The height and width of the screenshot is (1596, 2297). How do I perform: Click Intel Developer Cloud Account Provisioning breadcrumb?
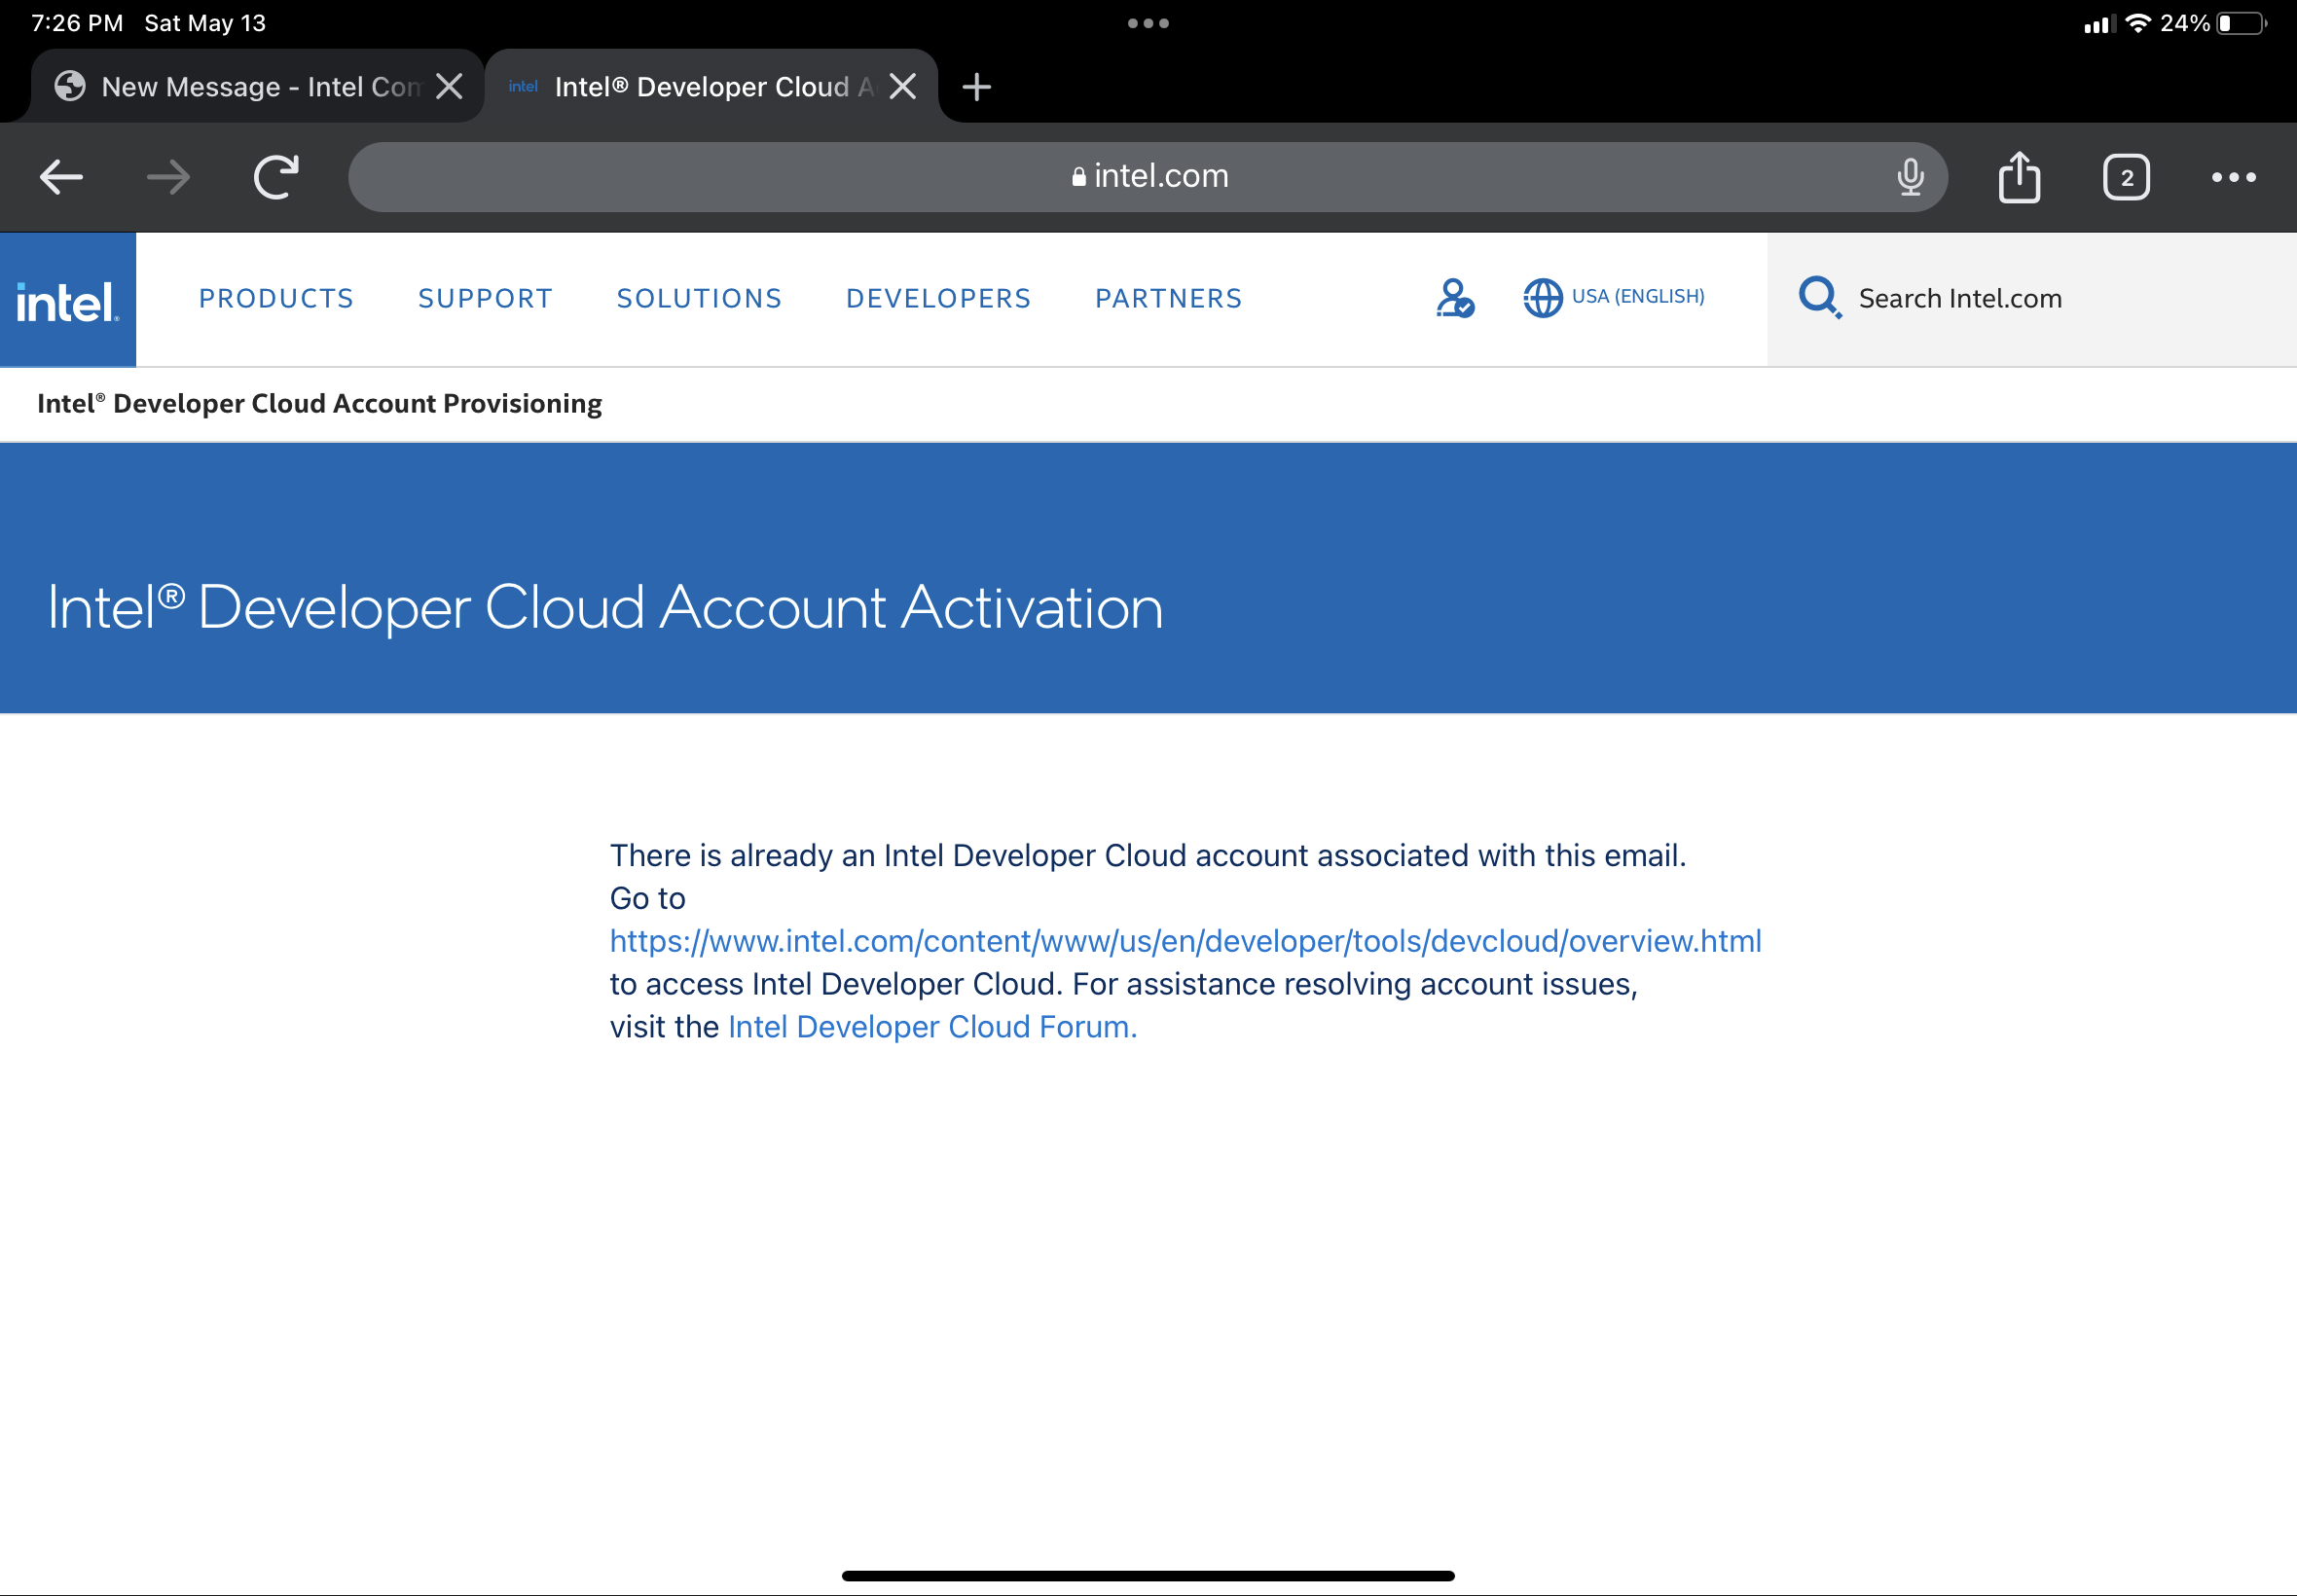point(318,403)
